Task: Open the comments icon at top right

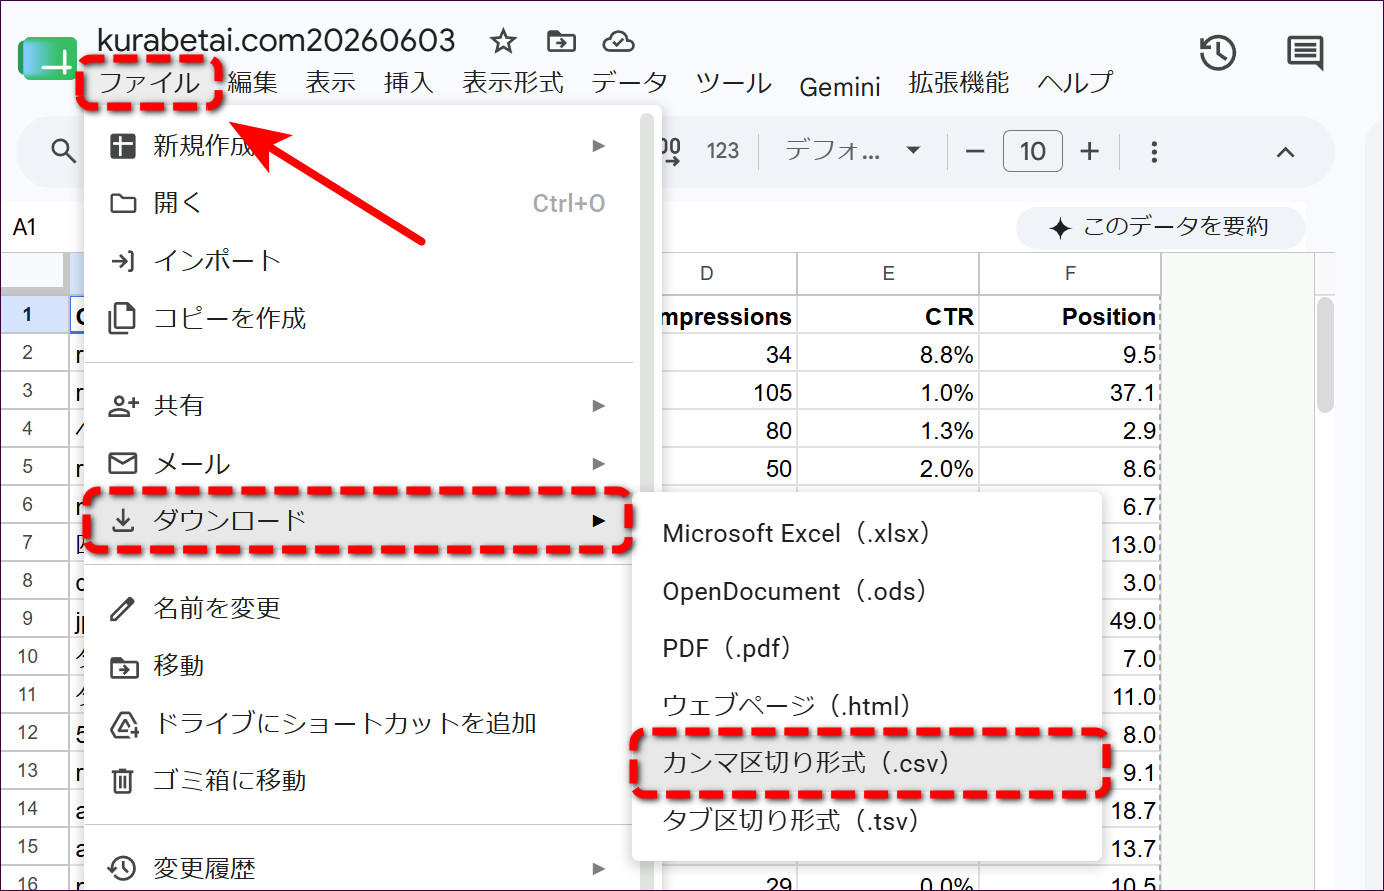Action: (1305, 53)
